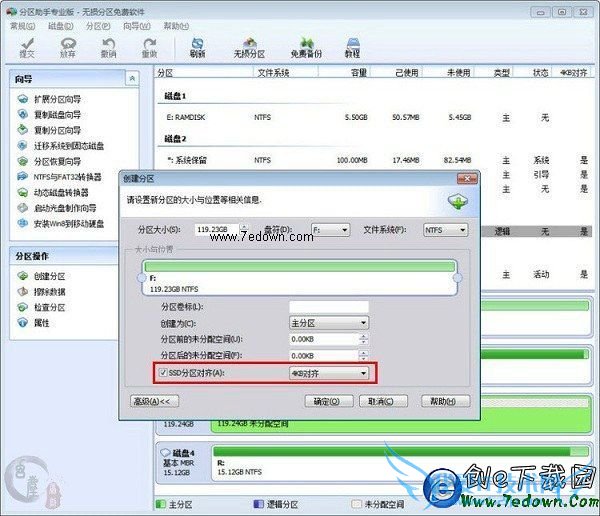600x516 pixels.
Task: Click the 分区大小 input field
Action: 217,229
